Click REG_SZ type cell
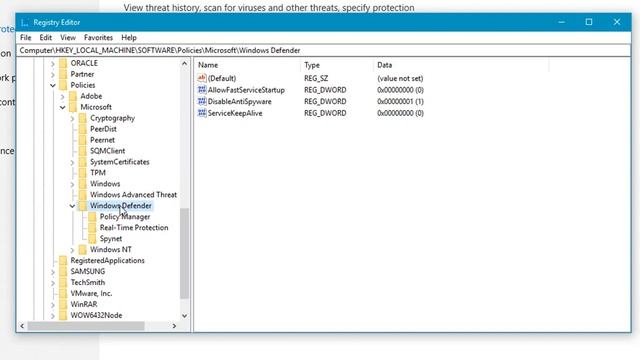640x360 pixels. point(316,78)
